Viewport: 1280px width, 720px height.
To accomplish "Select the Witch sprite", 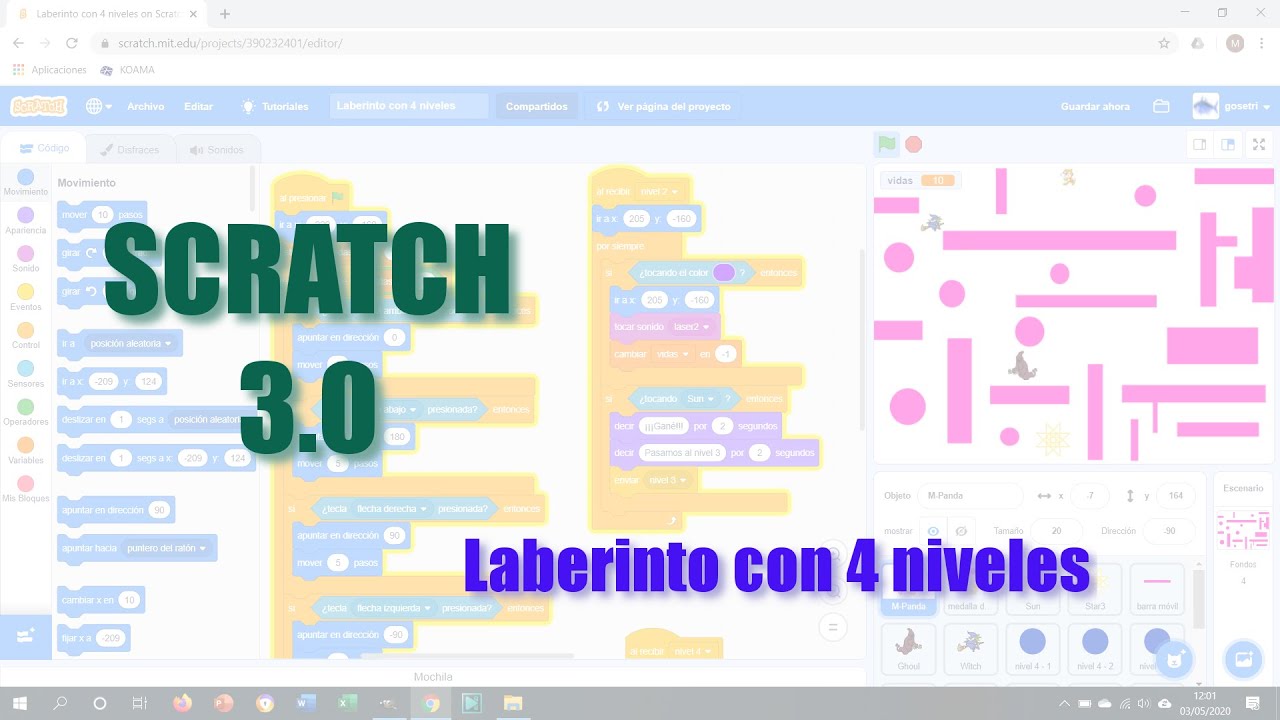I will (970, 649).
